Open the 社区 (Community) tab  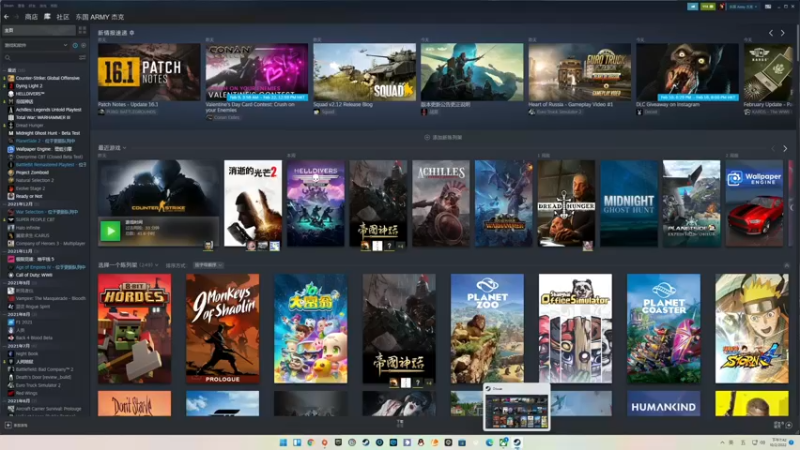tap(63, 17)
